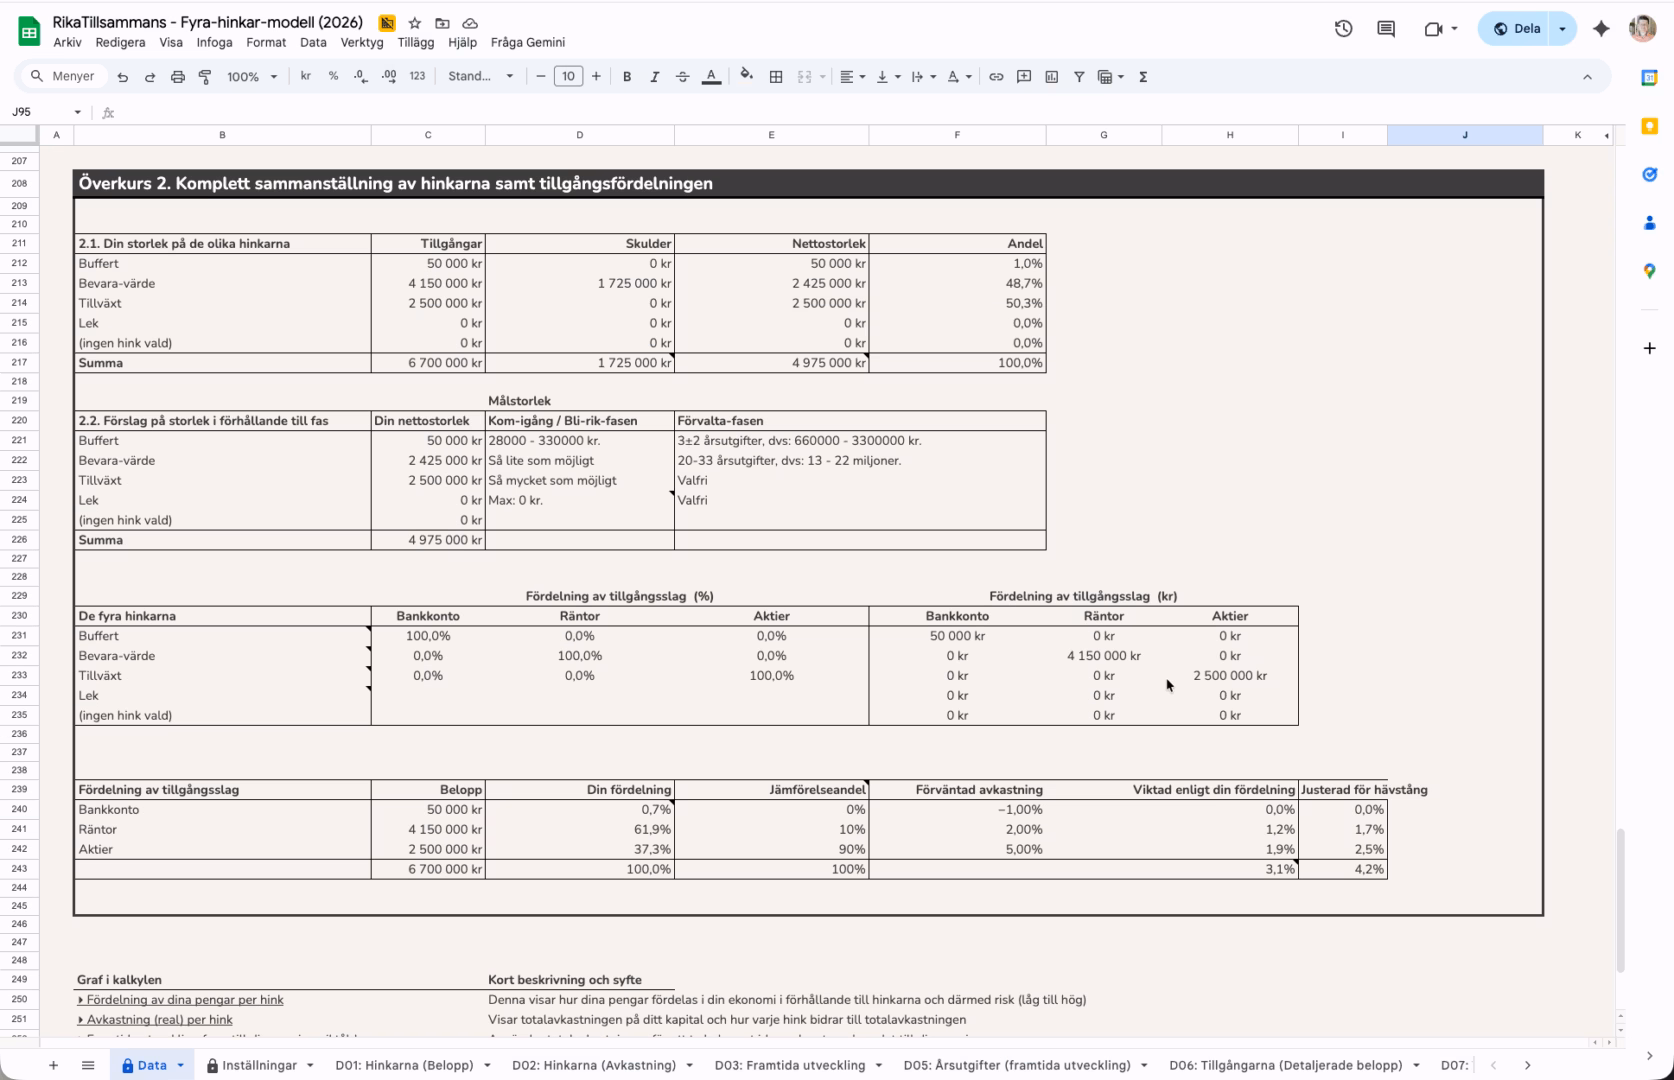Open the Data sheet tab arrow
Viewport: 1674px width, 1080px height.
pyautogui.click(x=181, y=1066)
